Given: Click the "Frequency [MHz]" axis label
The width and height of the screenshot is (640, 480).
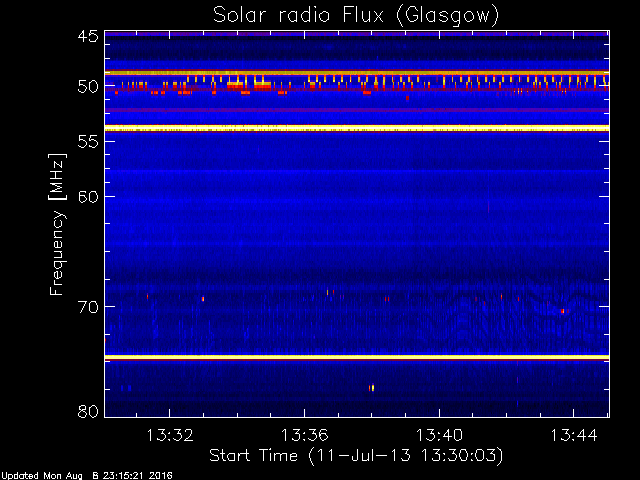Looking at the screenshot, I should tap(57, 224).
